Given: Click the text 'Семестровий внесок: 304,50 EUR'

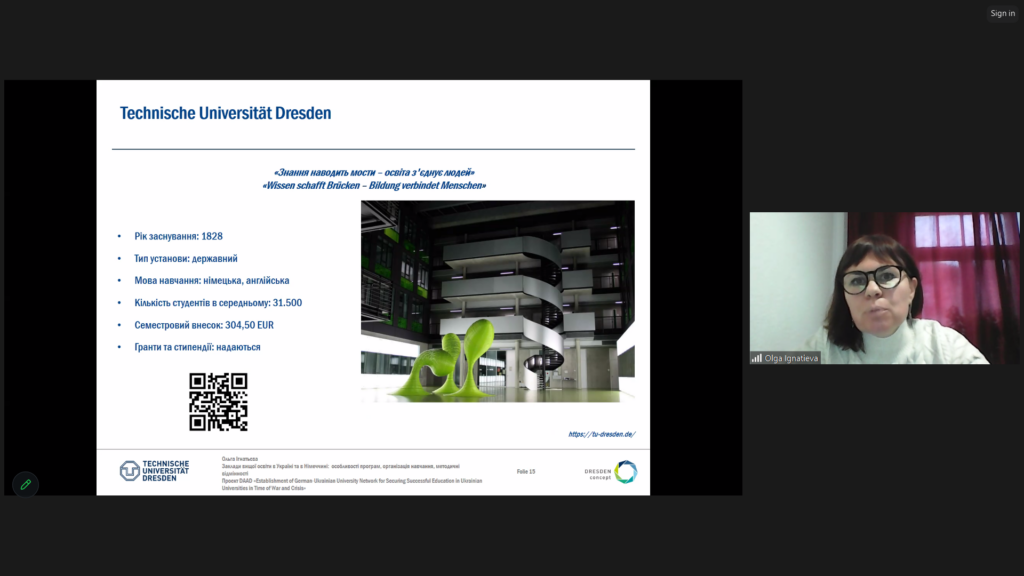Looking at the screenshot, I should click(204, 325).
